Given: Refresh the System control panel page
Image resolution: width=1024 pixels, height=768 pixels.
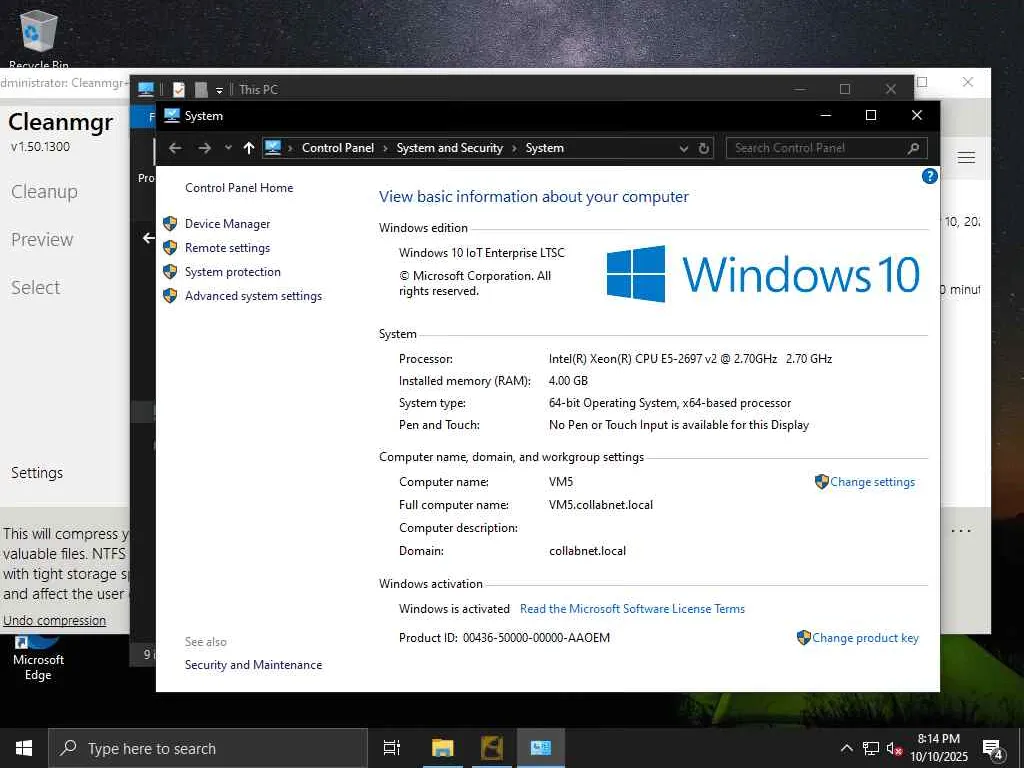Looking at the screenshot, I should coord(703,148).
